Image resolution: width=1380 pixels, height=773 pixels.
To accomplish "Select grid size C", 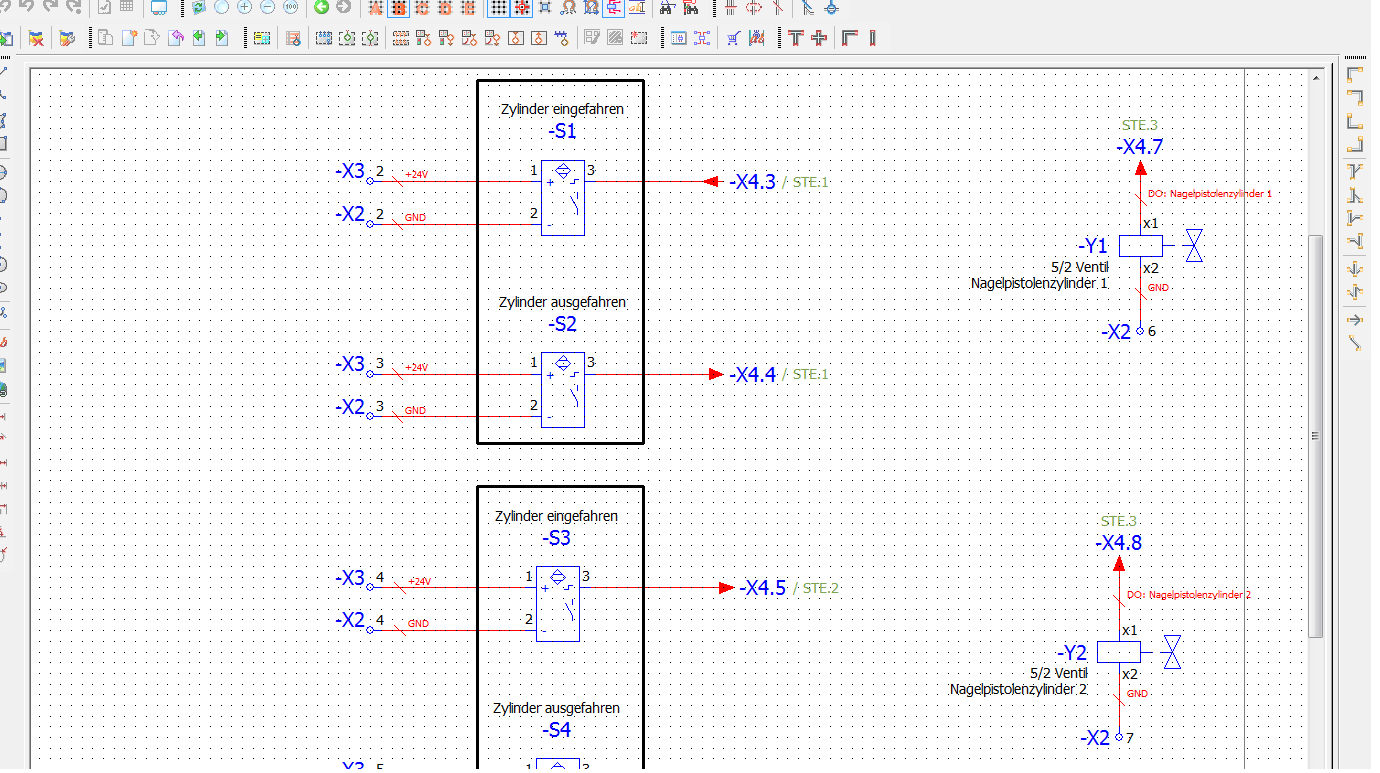I will coord(422,7).
